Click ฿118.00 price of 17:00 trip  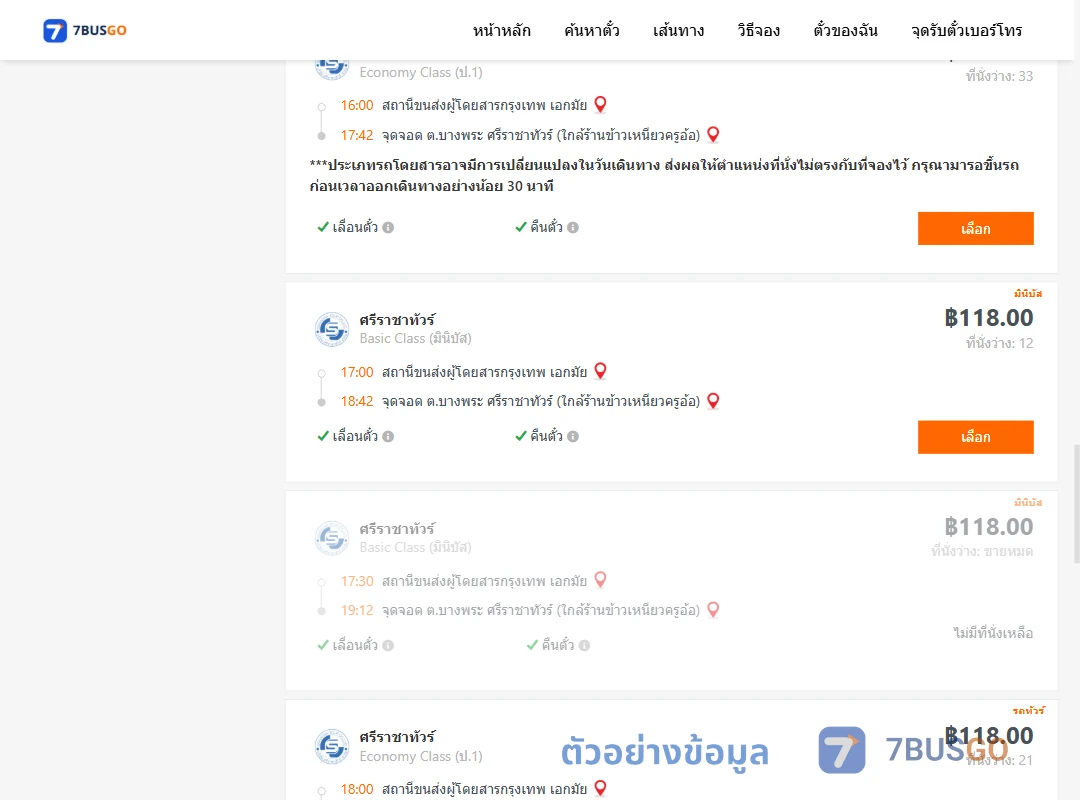pos(988,318)
